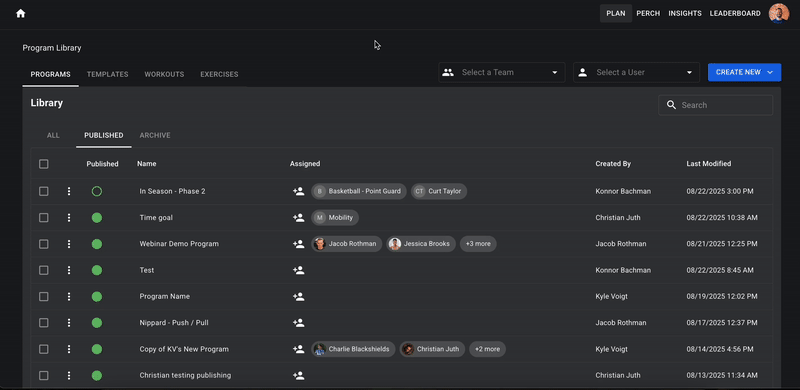
Task: Open row menu for In Season - Phase 2
Action: pyautogui.click(x=69, y=191)
